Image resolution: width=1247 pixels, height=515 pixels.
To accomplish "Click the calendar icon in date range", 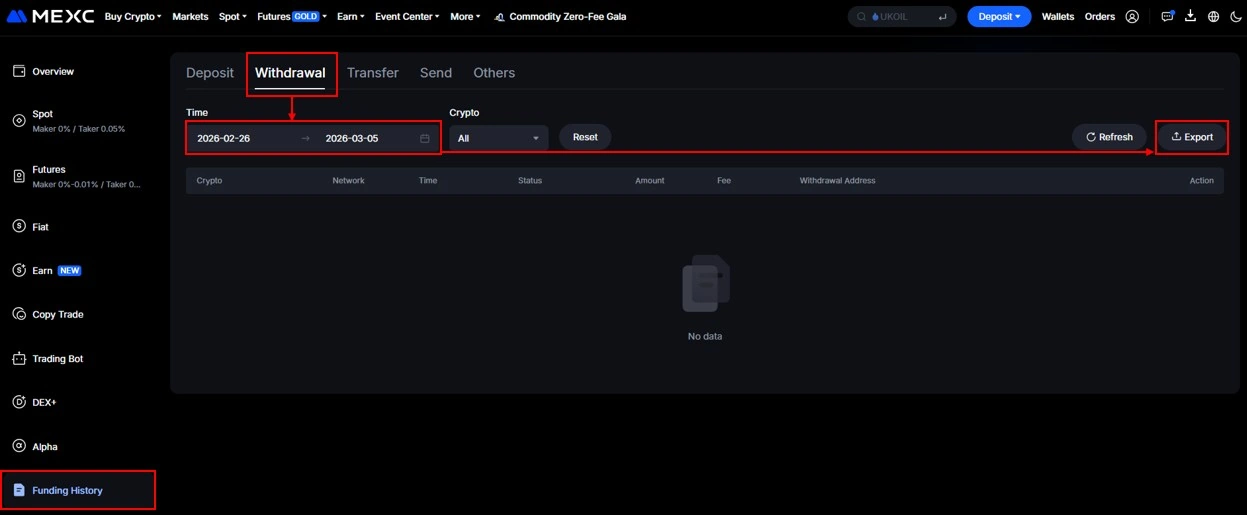I will (424, 138).
